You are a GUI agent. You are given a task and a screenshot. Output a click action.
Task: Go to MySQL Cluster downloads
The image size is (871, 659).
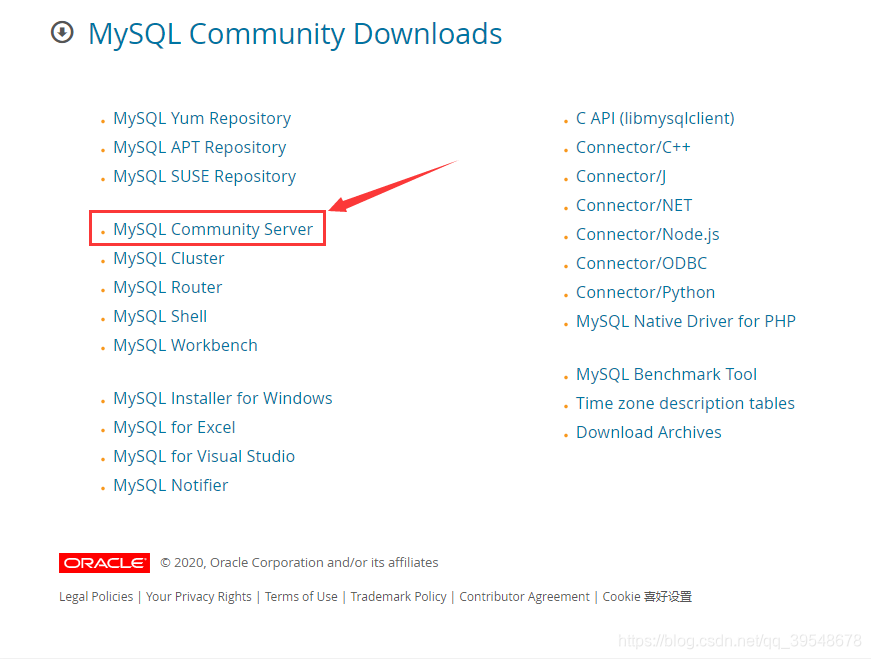coord(169,258)
